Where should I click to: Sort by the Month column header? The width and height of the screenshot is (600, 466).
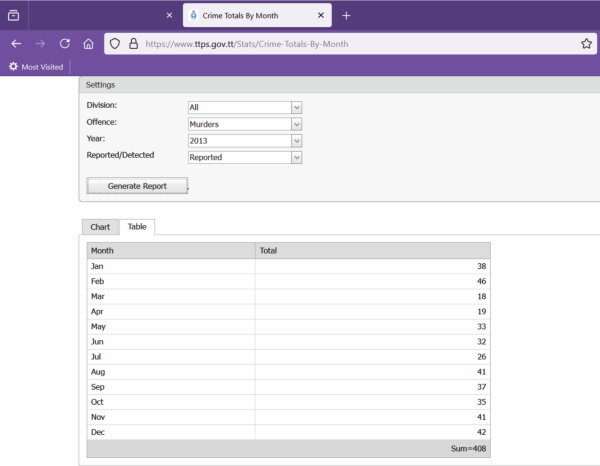coord(171,251)
